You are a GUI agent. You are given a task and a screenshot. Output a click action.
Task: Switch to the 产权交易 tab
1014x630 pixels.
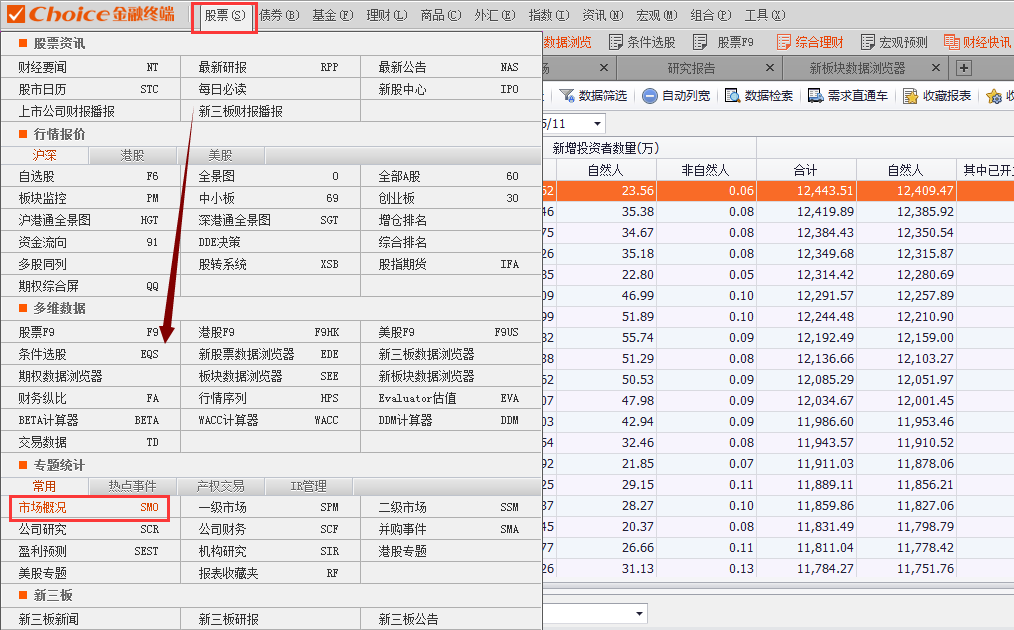point(221,486)
